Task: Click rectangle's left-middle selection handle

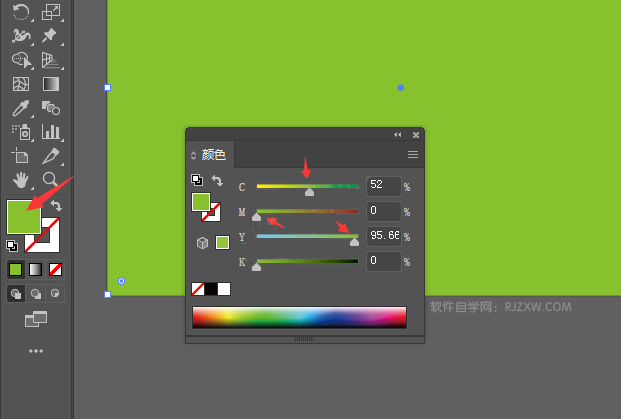Action: 107,88
